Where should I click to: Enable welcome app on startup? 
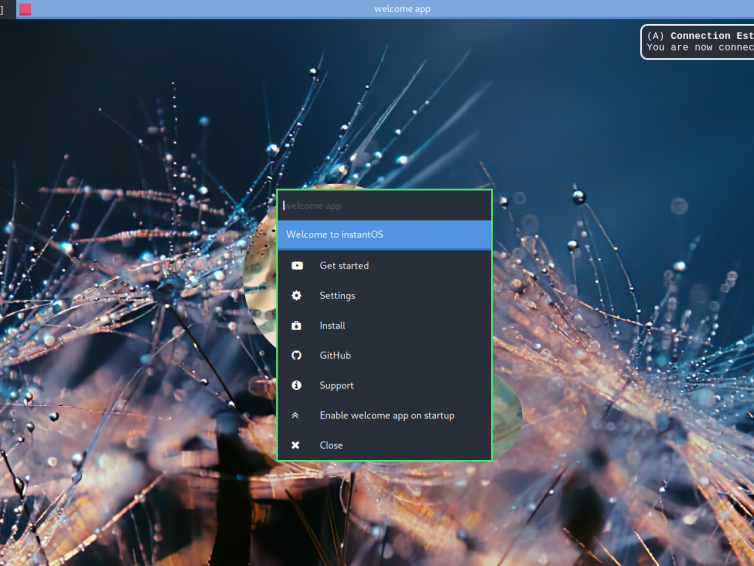click(386, 416)
